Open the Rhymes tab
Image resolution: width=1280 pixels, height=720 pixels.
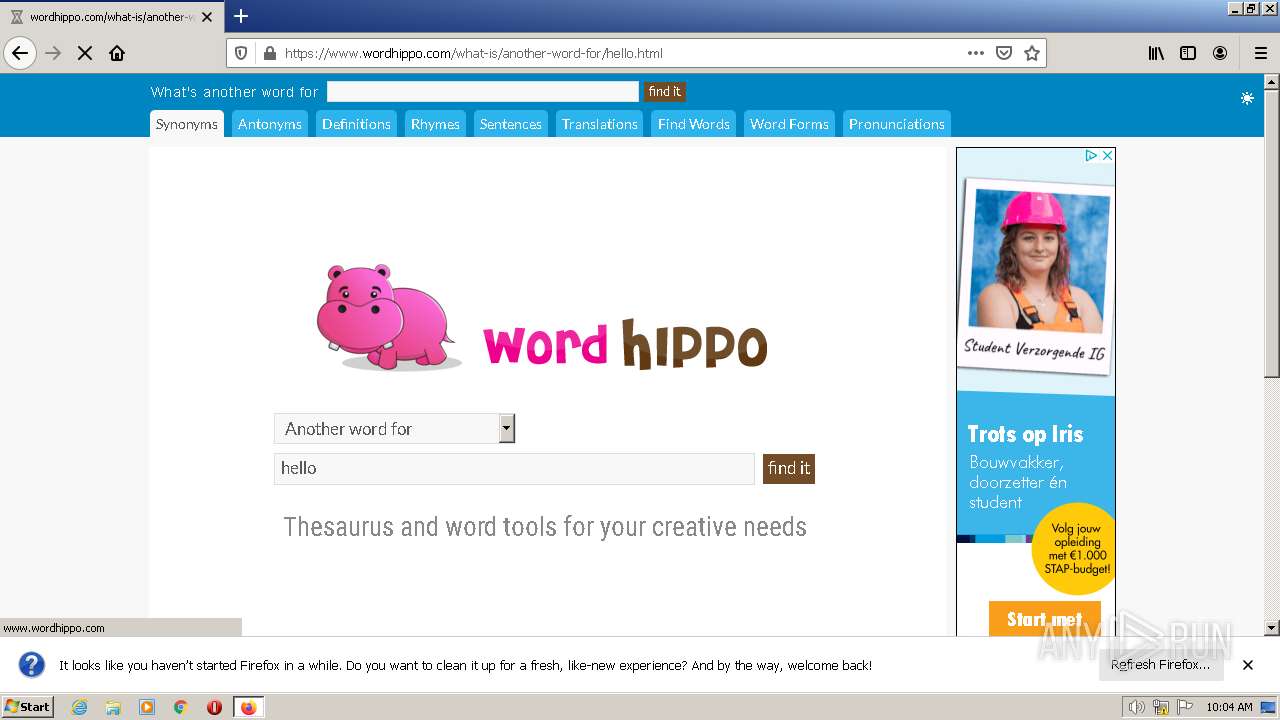(435, 124)
